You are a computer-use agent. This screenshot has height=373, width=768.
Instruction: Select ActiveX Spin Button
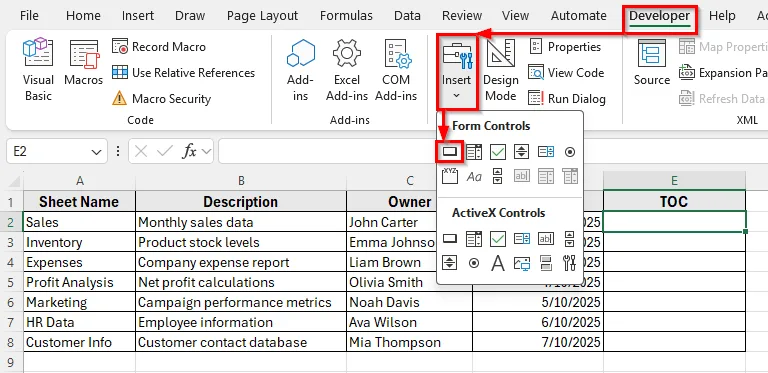450,263
